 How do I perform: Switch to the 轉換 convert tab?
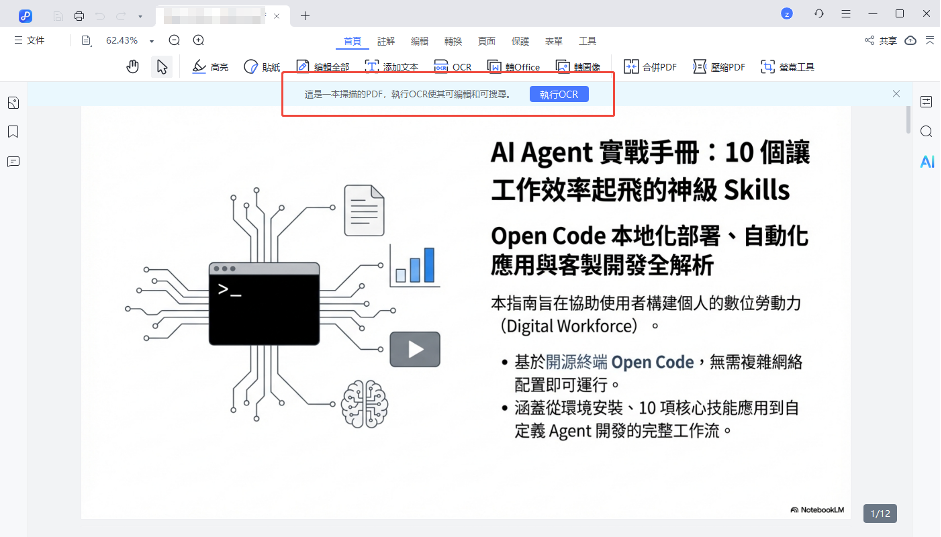click(453, 41)
